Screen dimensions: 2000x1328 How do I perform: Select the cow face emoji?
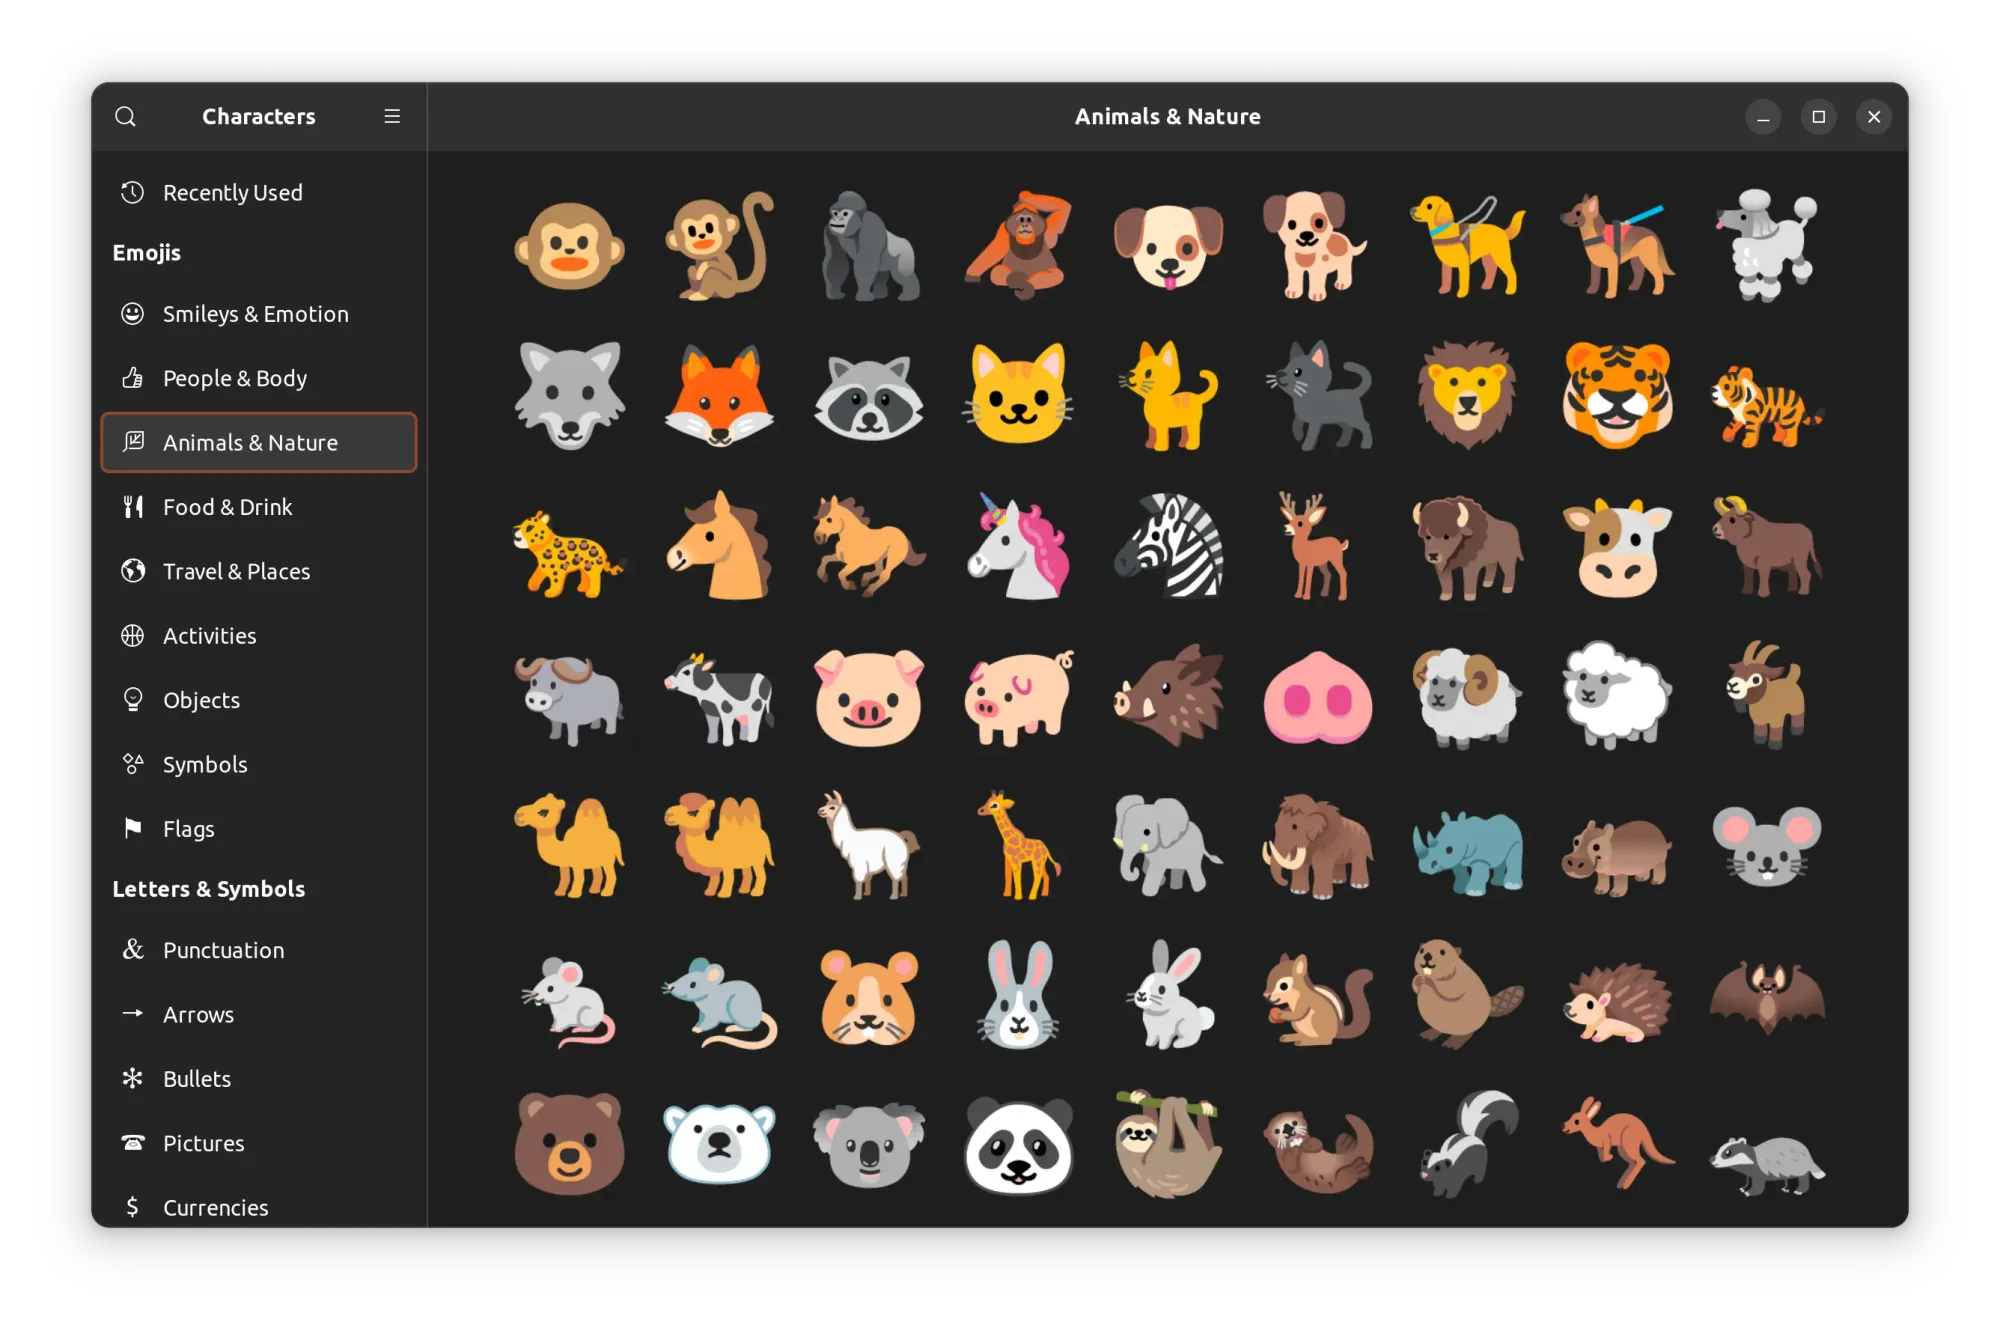pyautogui.click(x=1617, y=546)
